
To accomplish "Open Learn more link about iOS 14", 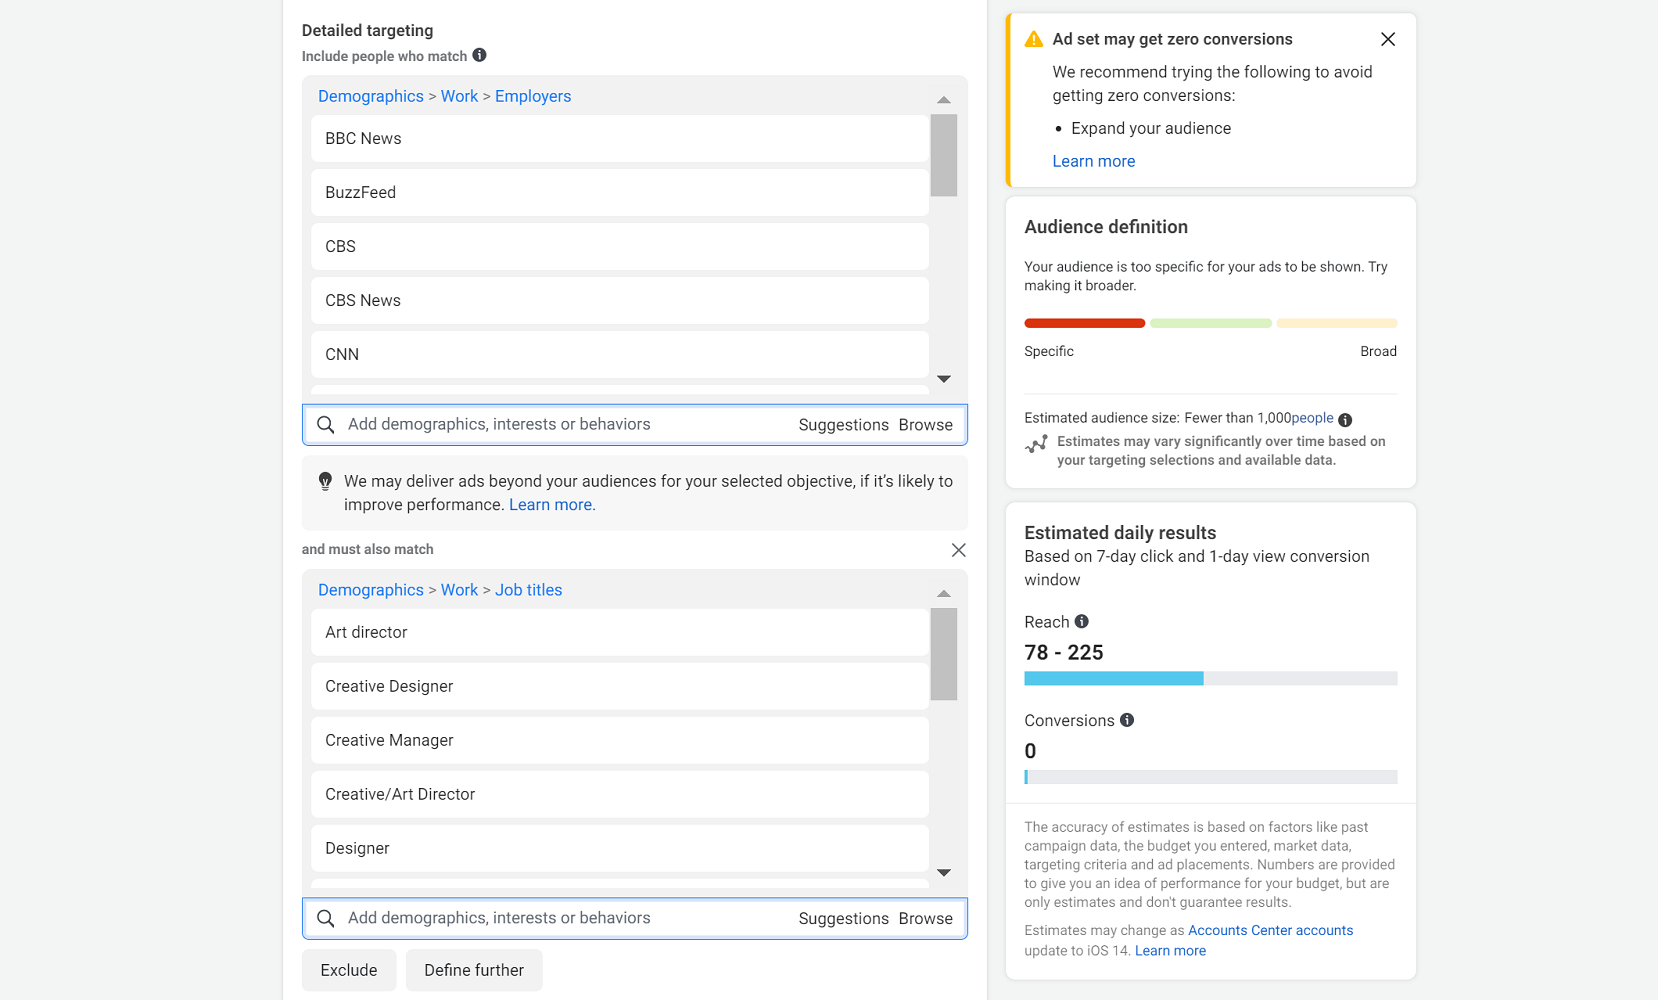I will (1170, 951).
